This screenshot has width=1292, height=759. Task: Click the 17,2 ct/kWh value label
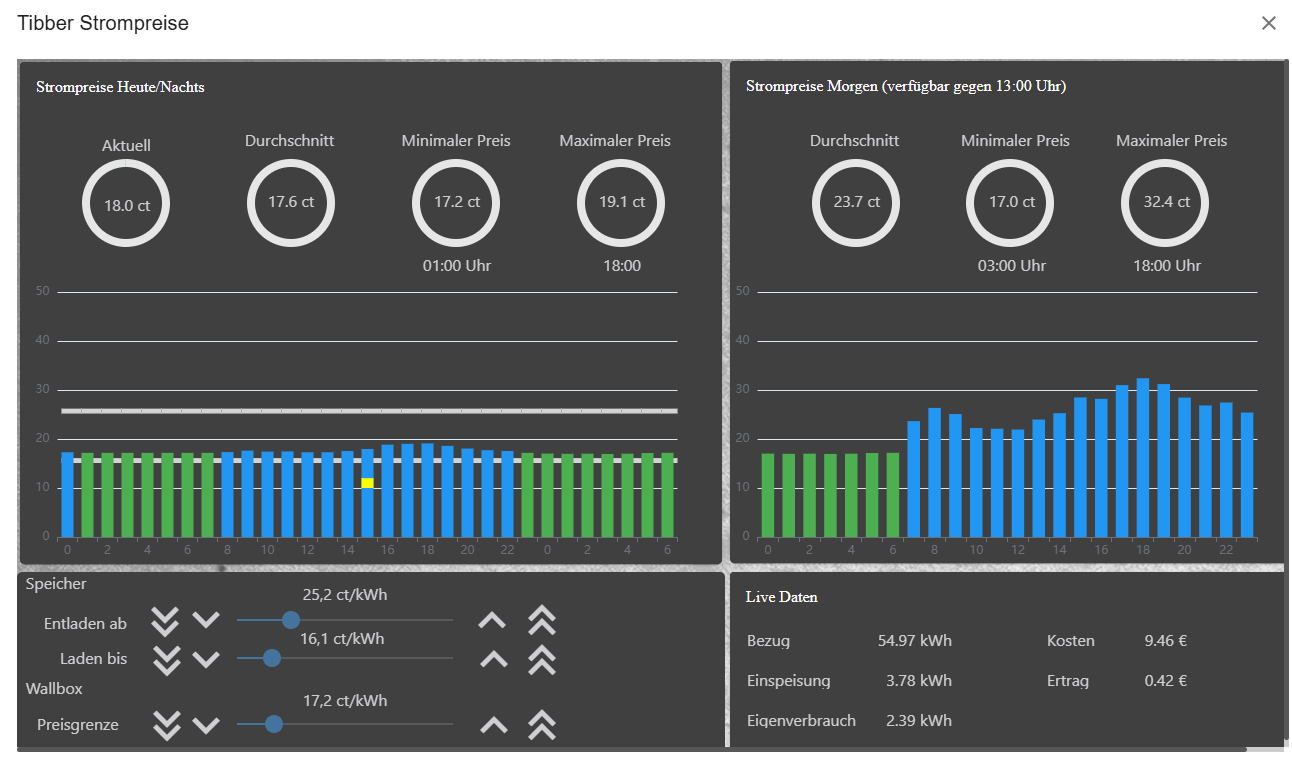pos(345,701)
